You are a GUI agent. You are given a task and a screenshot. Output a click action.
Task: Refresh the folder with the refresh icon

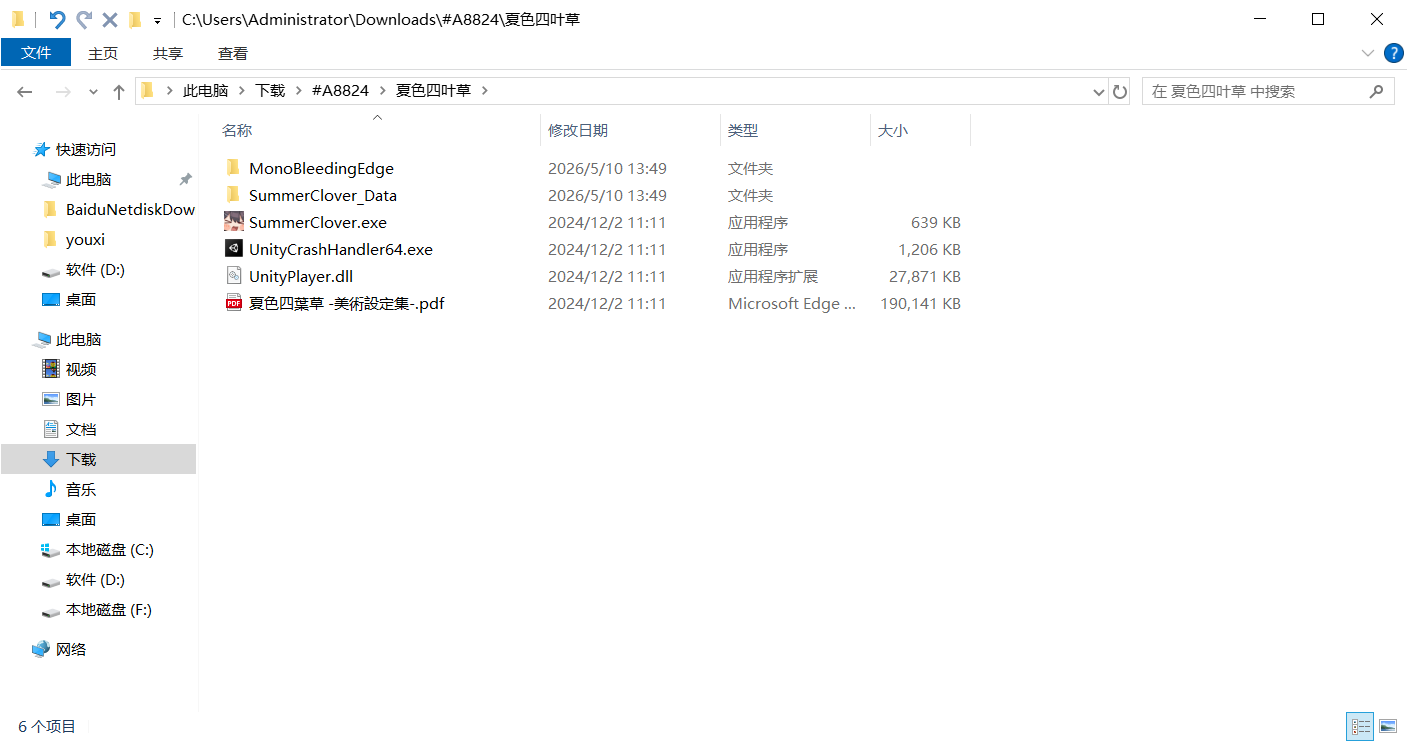pos(1120,92)
